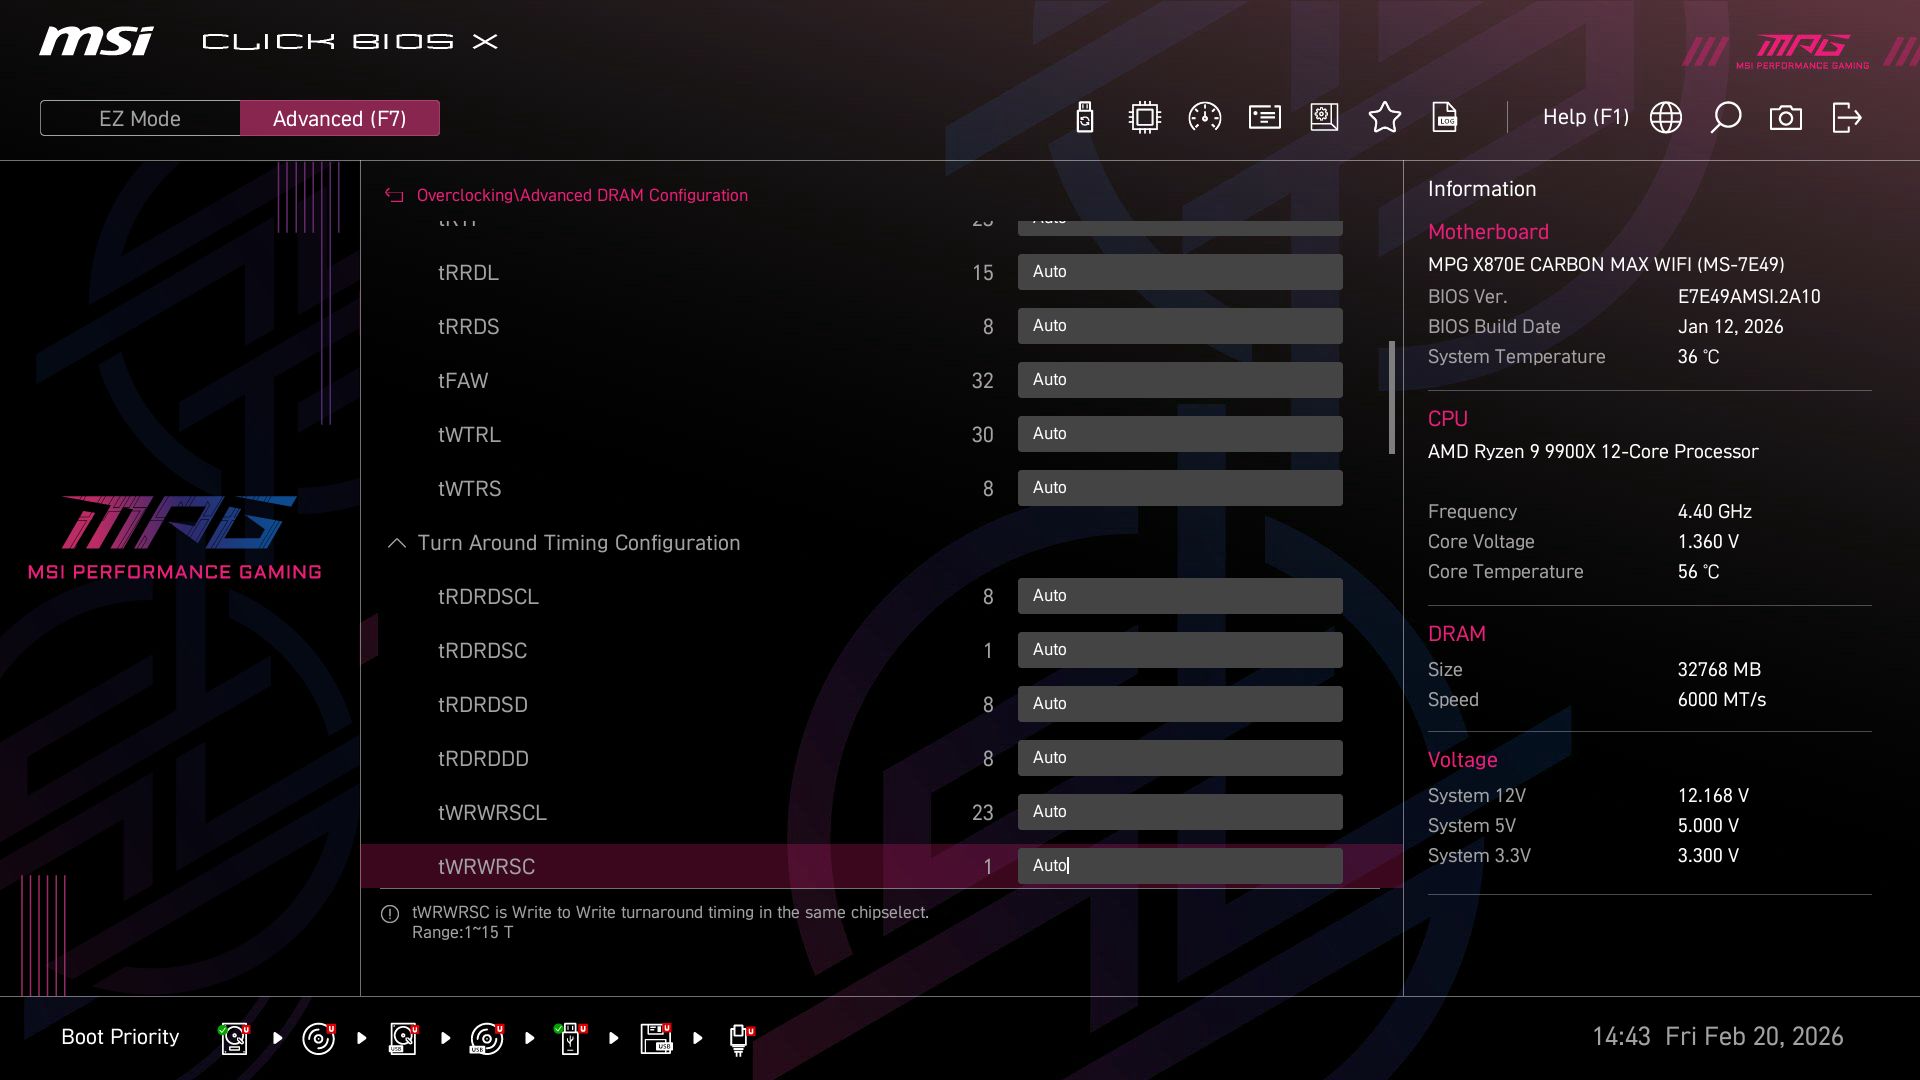
Task: Open the Favorites star icon
Action: tap(1385, 117)
